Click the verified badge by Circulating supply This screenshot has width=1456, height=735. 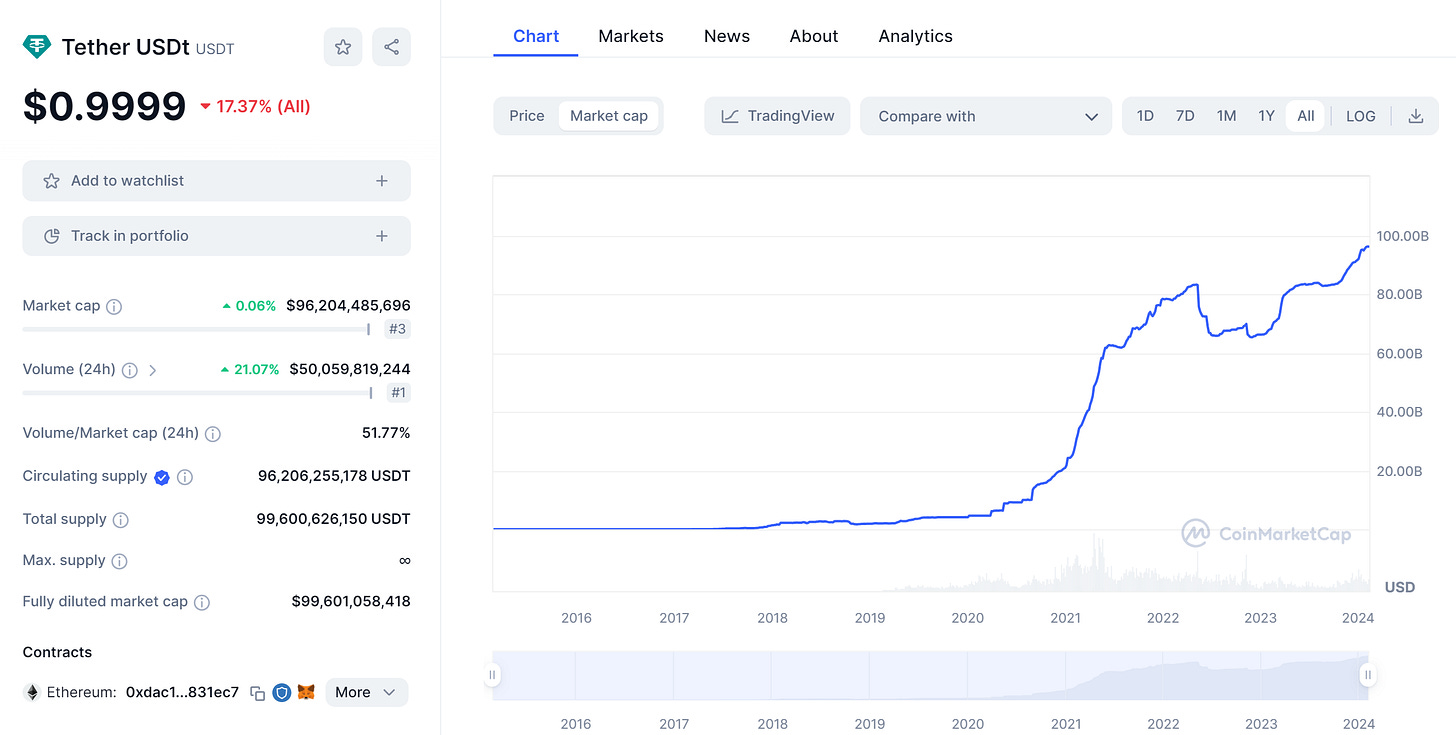(x=162, y=477)
